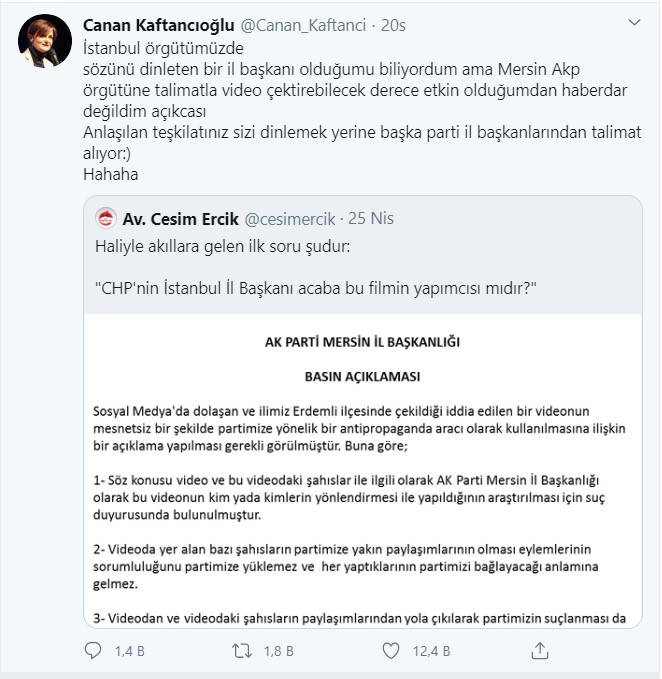This screenshot has width=662, height=679.
Task: Click the 1,4 B reply count
Action: [x=130, y=651]
